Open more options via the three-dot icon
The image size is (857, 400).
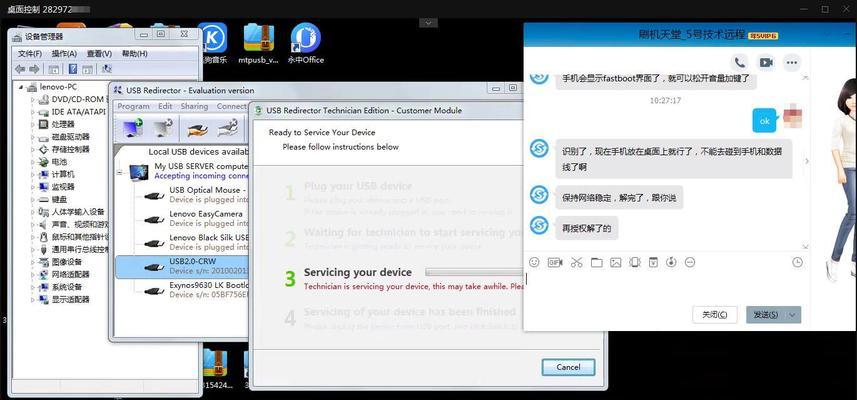click(x=792, y=62)
